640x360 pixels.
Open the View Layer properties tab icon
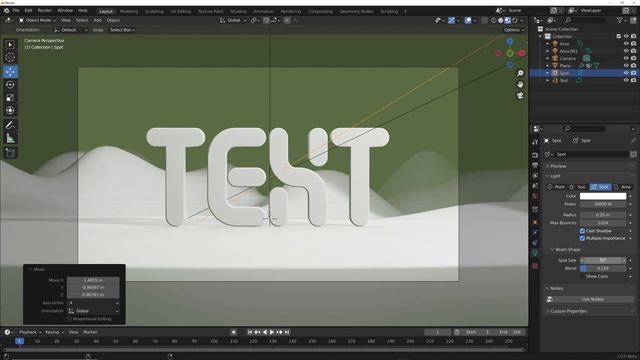[x=535, y=176]
